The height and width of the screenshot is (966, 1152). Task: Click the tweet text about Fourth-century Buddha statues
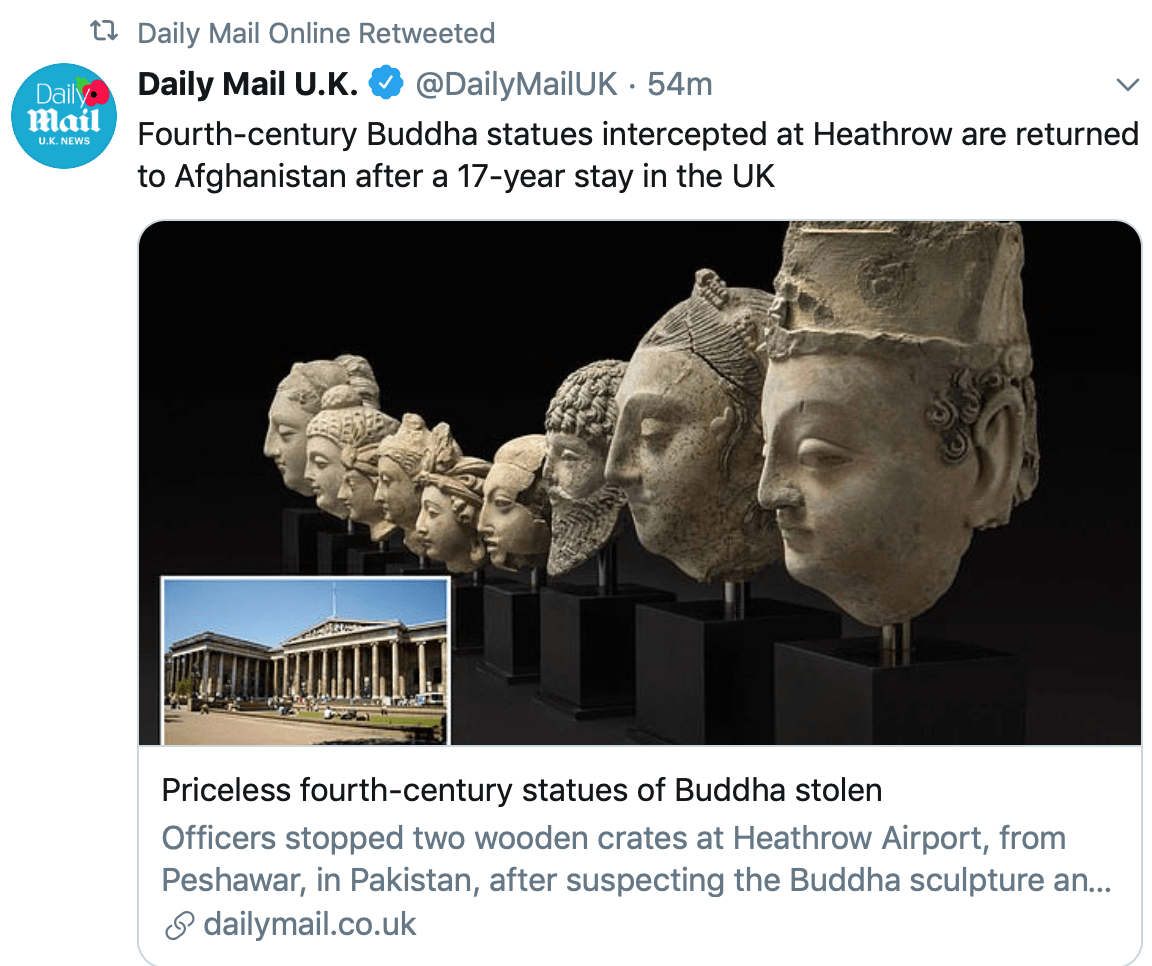(x=638, y=155)
